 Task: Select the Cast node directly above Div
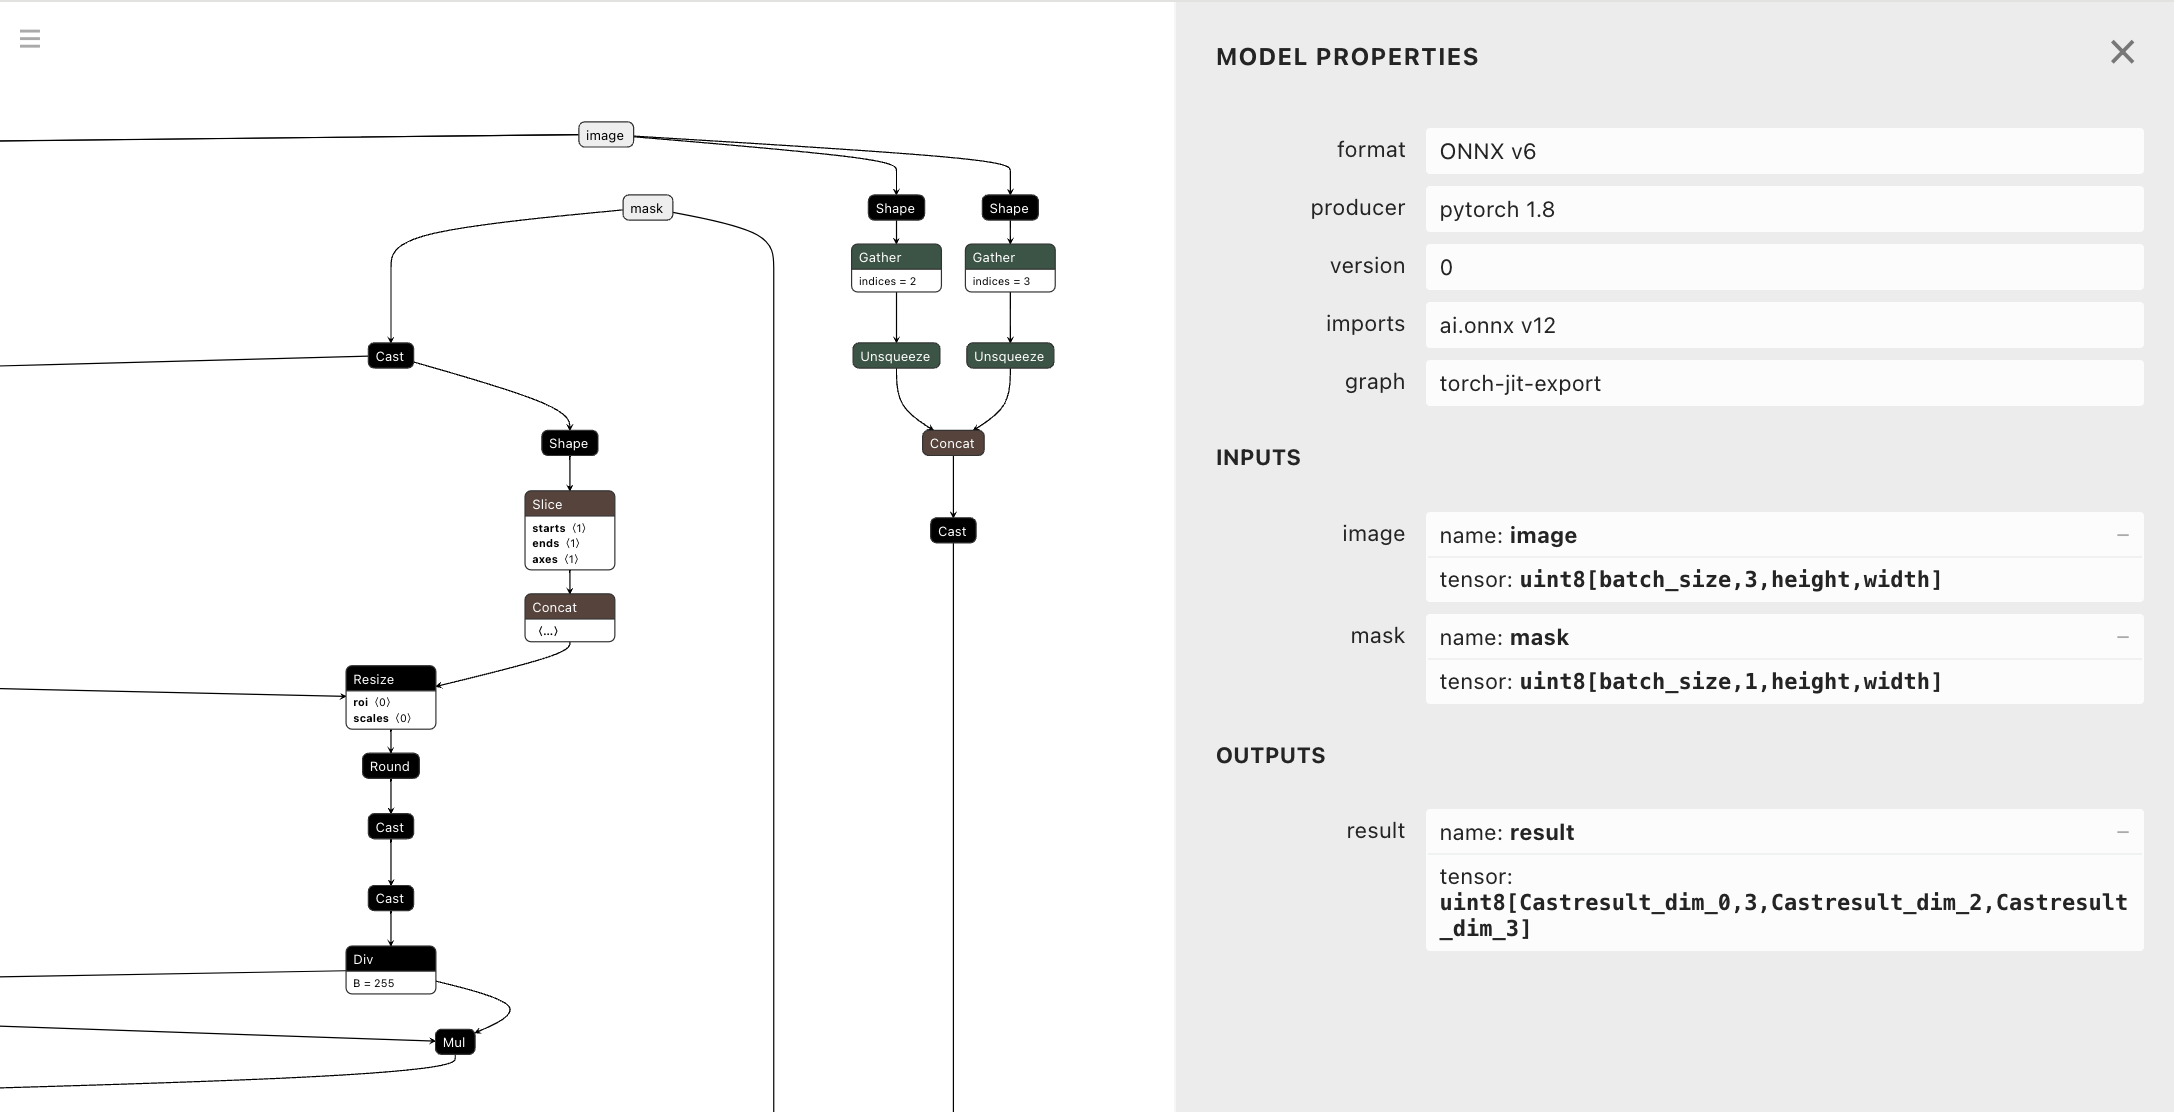391,898
